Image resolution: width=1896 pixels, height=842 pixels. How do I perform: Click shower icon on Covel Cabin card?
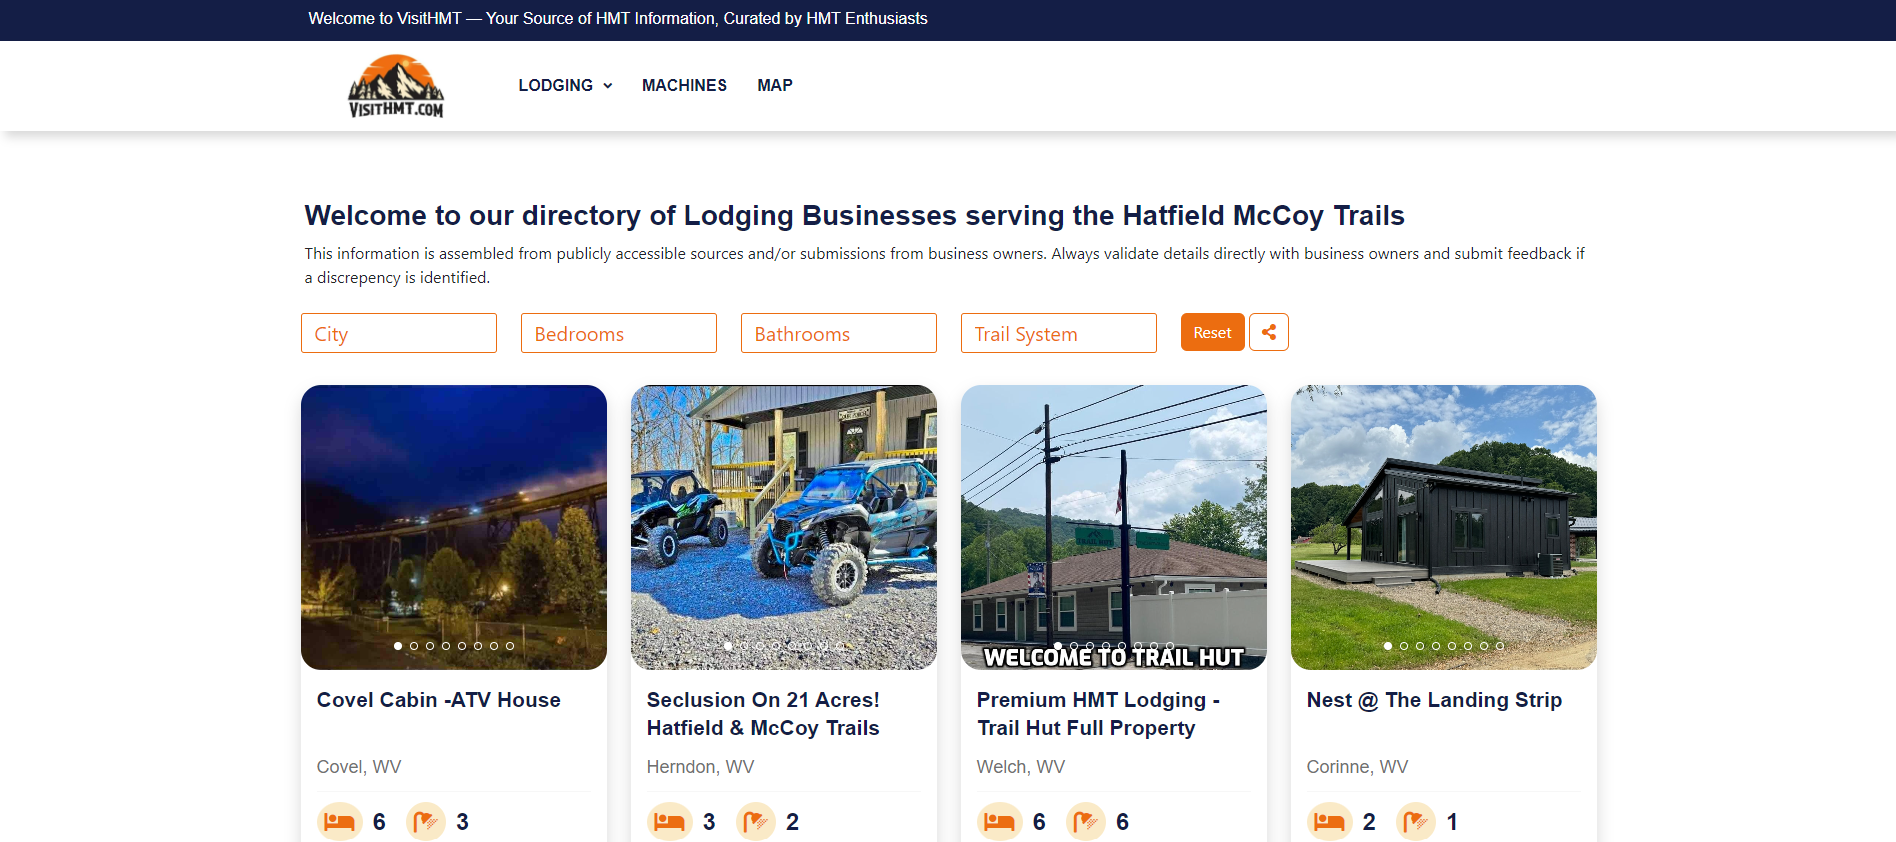(x=426, y=822)
